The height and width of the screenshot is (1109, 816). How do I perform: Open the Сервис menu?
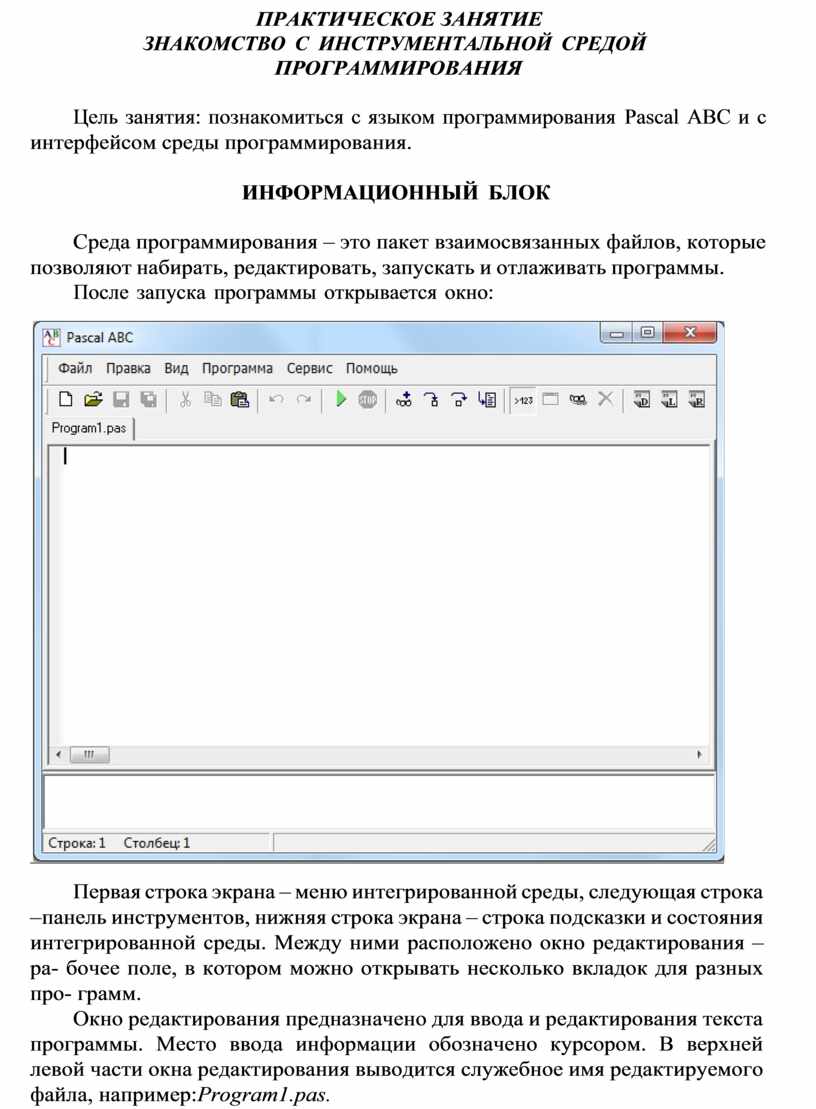point(309,368)
